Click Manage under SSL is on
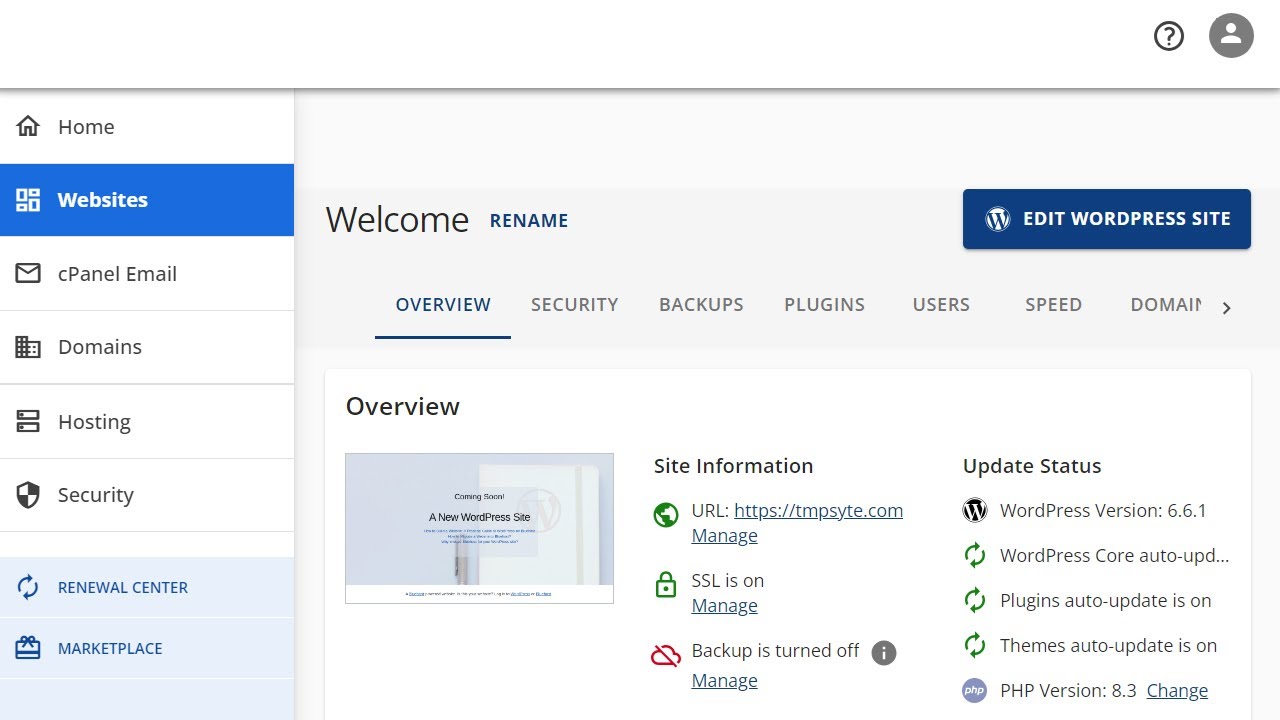This screenshot has width=1280, height=720. [x=725, y=605]
